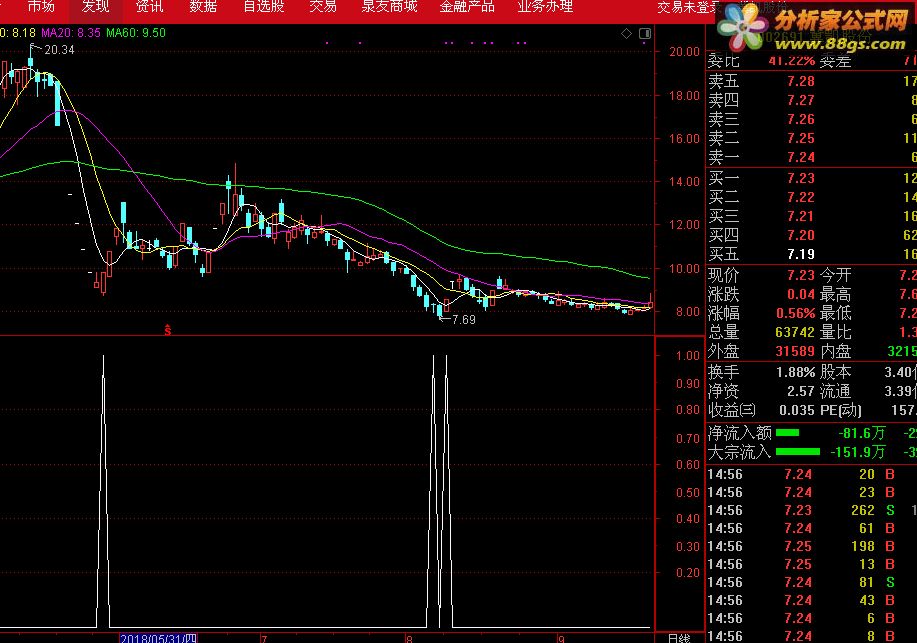Select the 买四 7.20 bid row
Viewport: 917px width, 643px height.
point(811,235)
